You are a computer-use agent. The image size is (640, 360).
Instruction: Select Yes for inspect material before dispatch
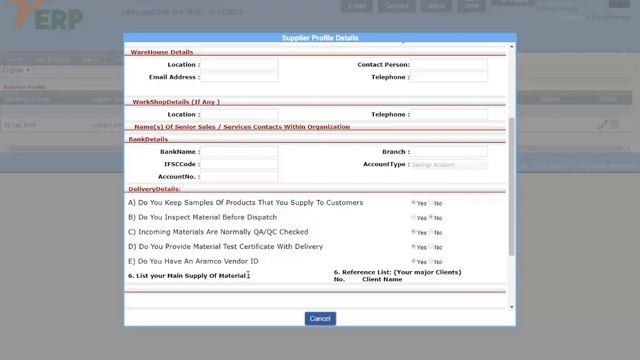(x=413, y=217)
